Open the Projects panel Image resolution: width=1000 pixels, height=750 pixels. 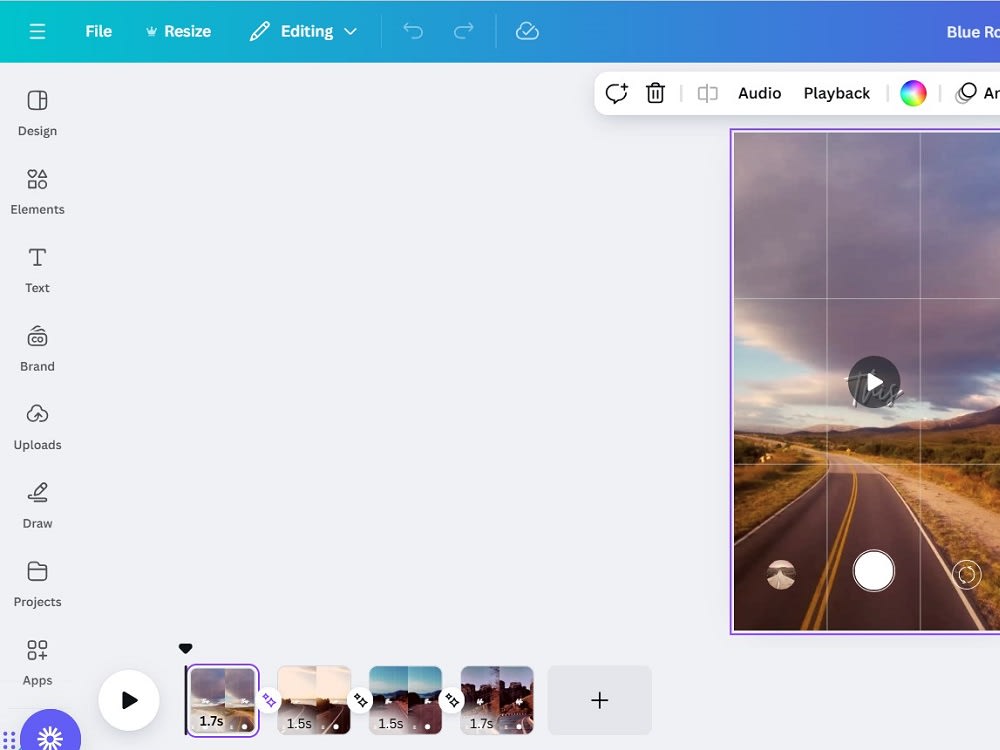tap(37, 584)
